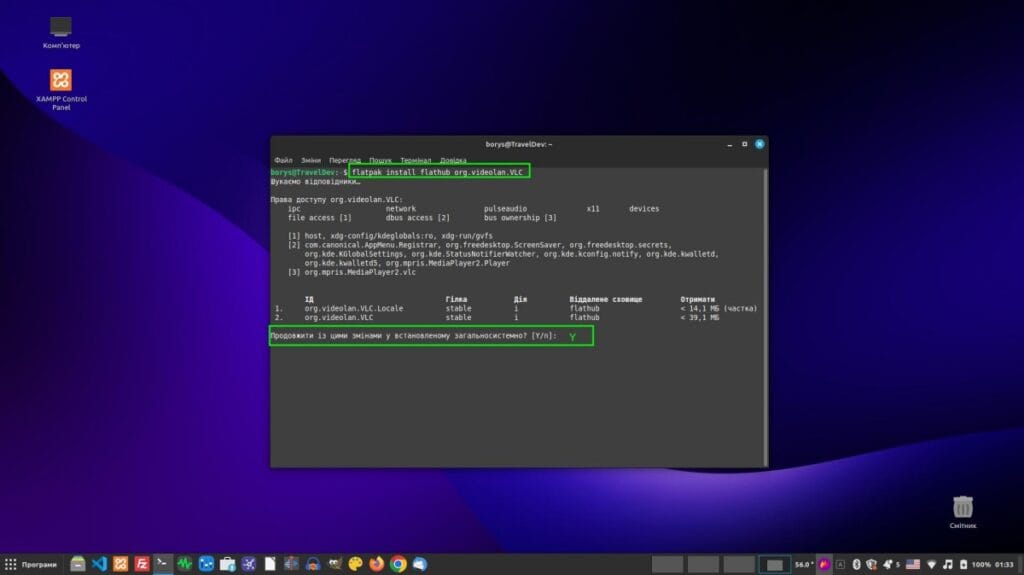This screenshot has width=1024, height=575.
Task: Open the gray-blue diff tool taskbar icon
Action: (291, 564)
